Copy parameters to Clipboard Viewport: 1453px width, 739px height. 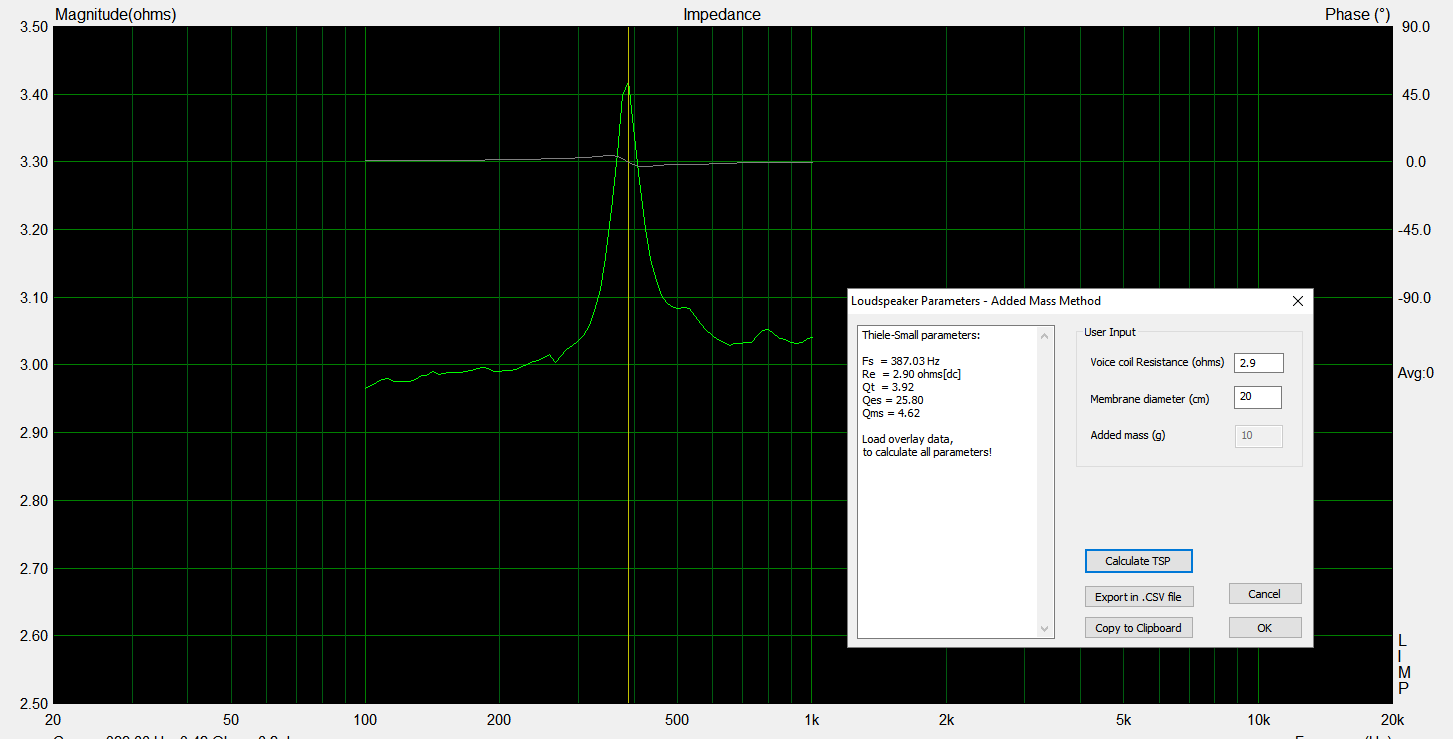click(1138, 628)
